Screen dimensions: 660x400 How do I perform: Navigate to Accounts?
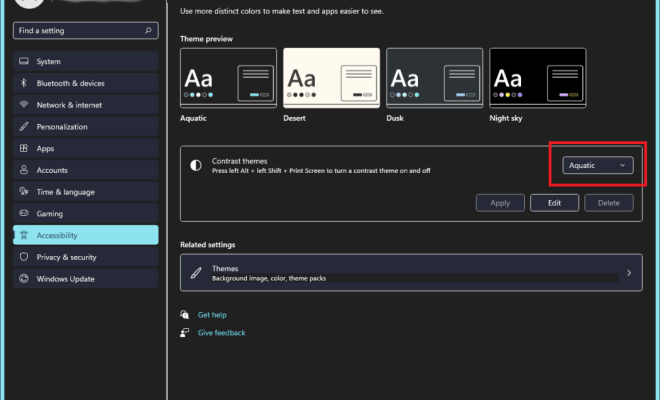tap(86, 170)
